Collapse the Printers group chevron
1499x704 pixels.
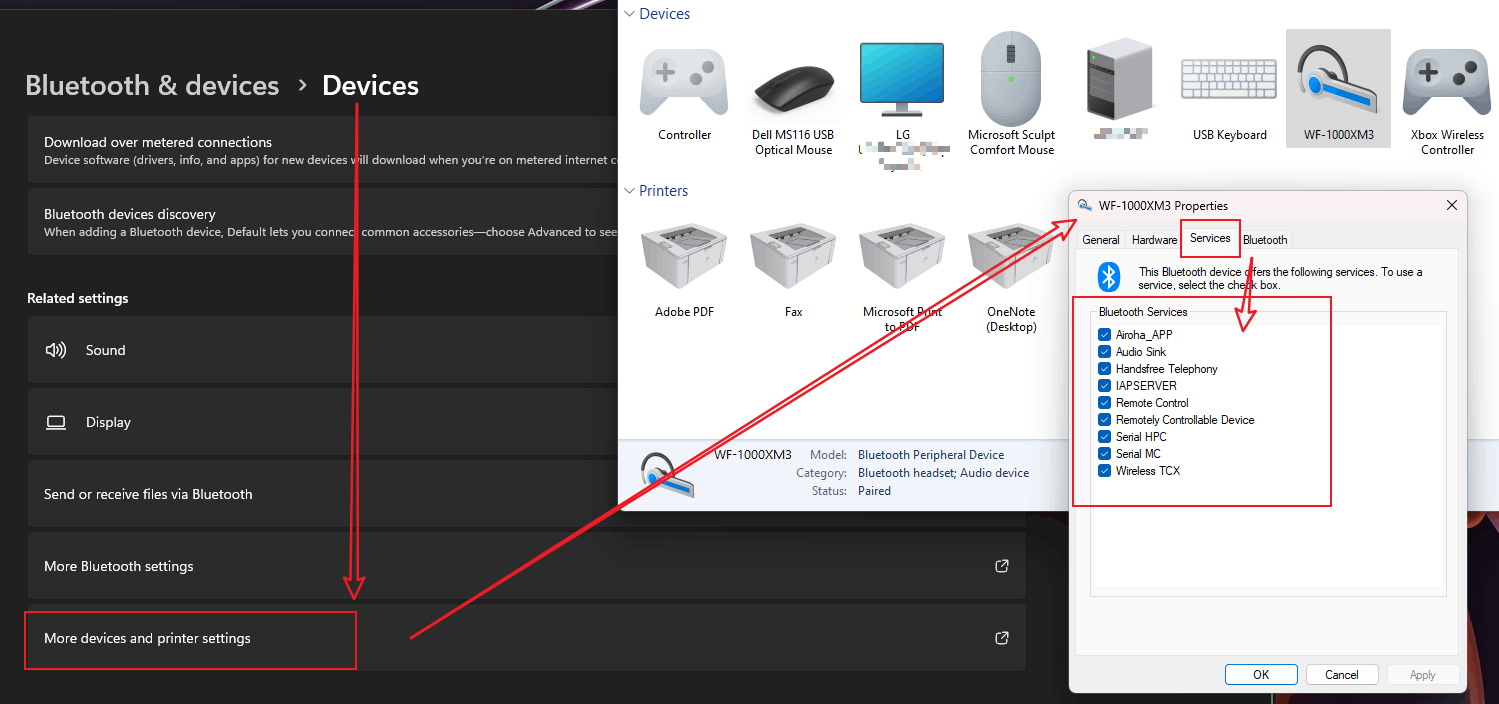[x=629, y=191]
